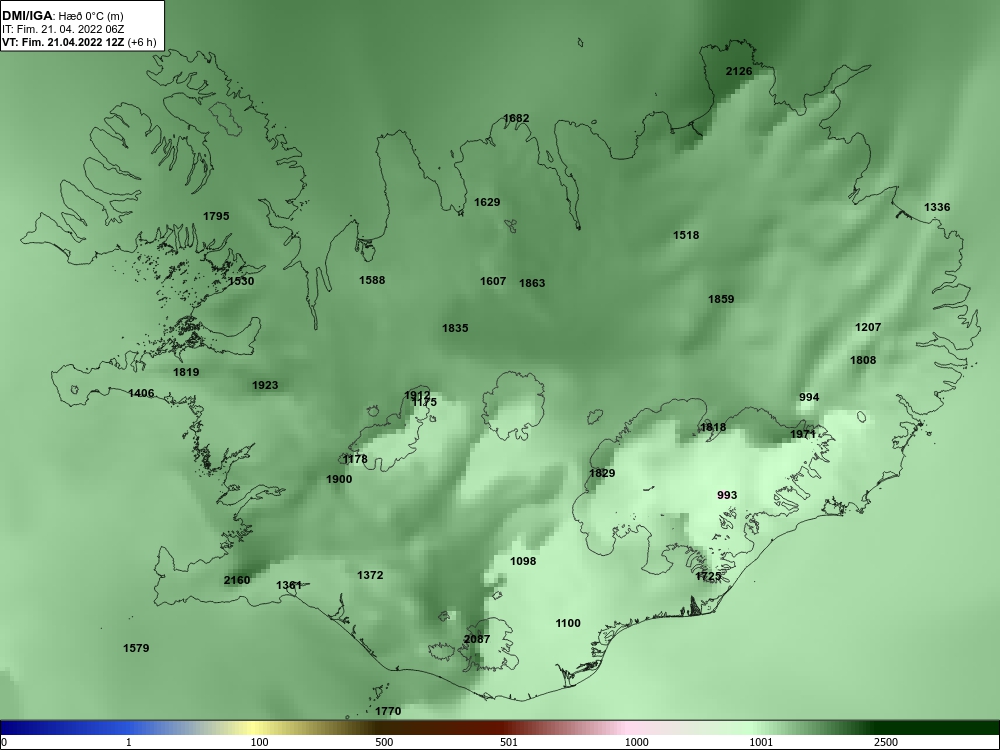Click the 1336 value on the east coast

(x=937, y=207)
